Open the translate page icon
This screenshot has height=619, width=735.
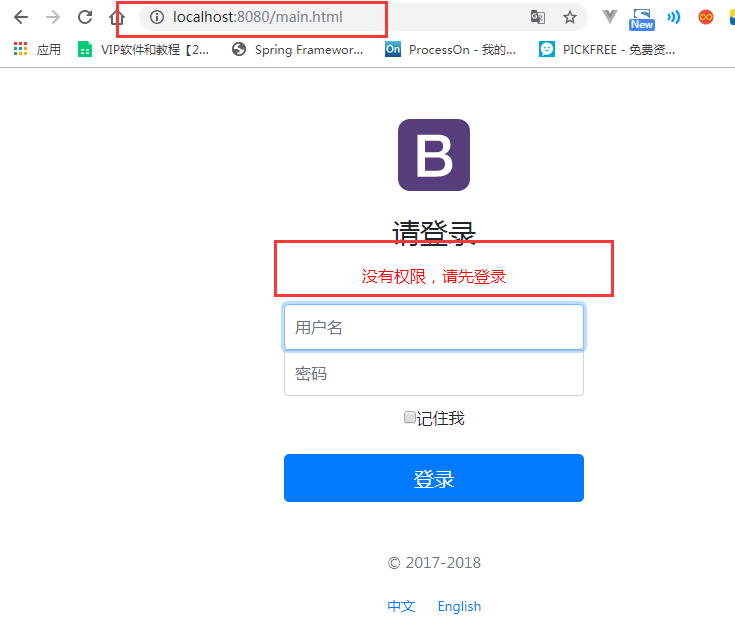click(538, 17)
